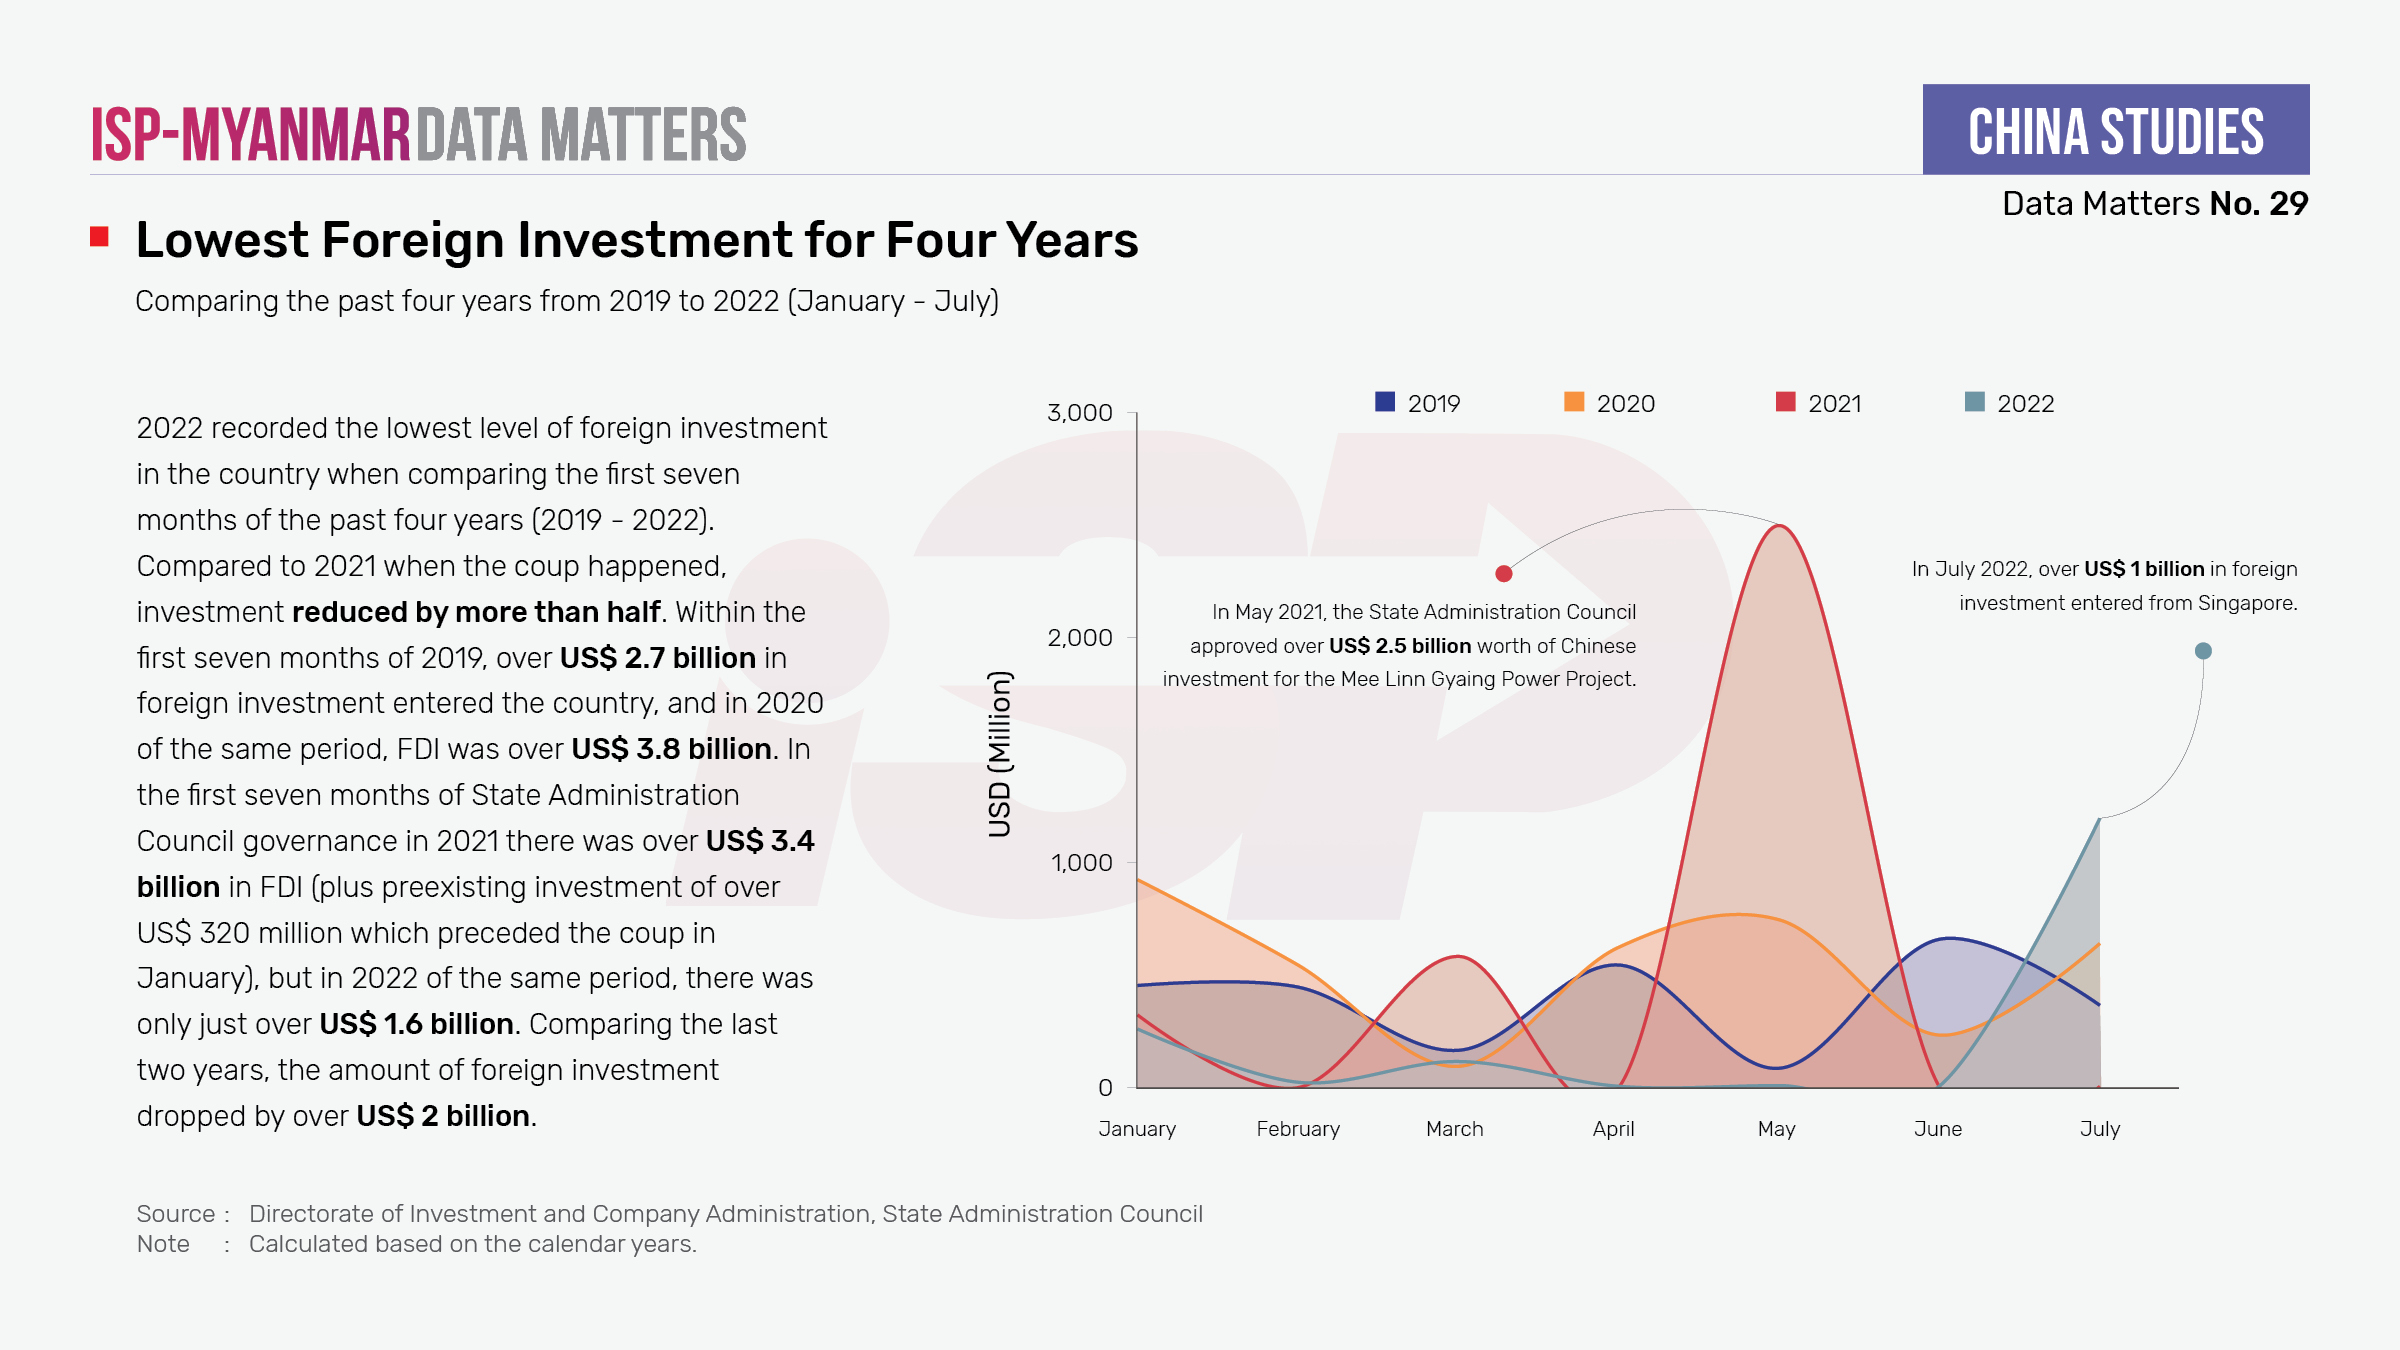Click the peak of the red 2021 curve

(1780, 527)
